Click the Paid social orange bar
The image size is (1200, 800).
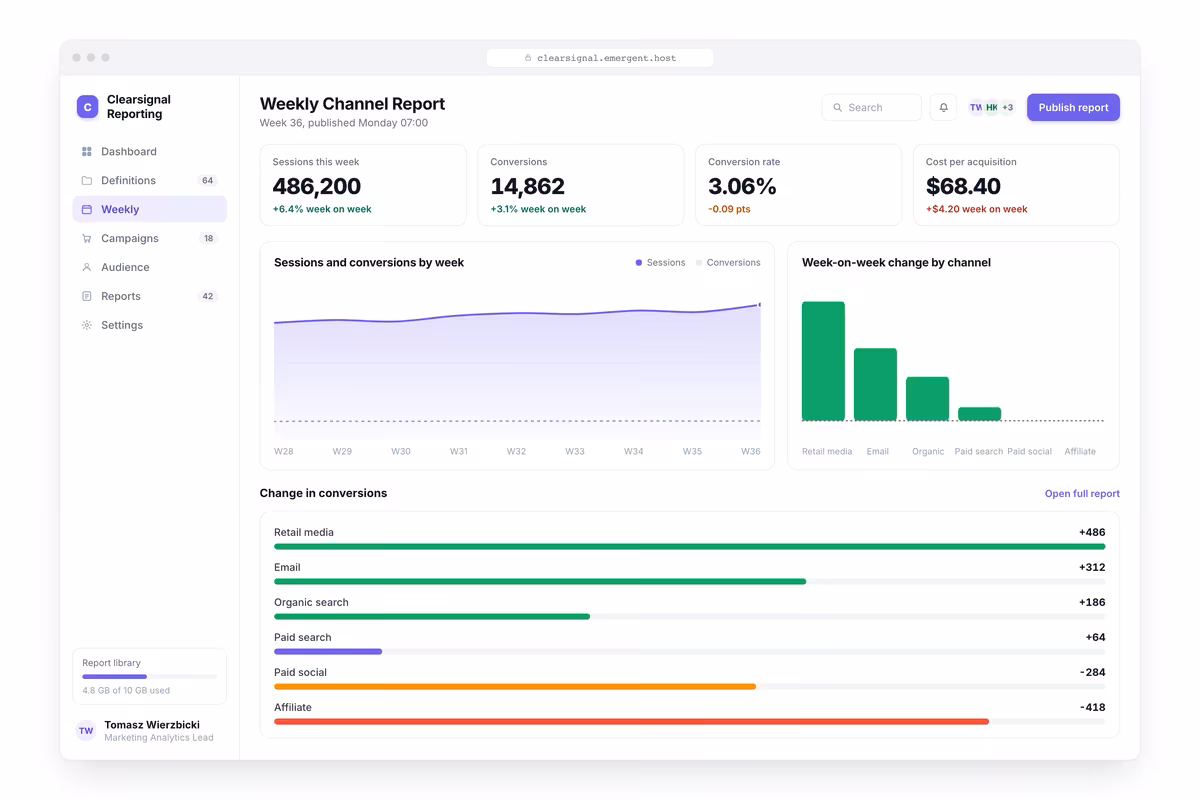point(515,687)
